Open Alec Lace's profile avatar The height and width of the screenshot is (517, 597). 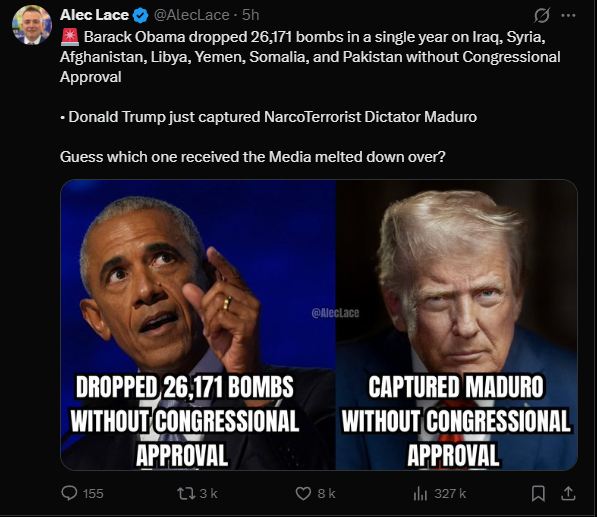pos(32,25)
